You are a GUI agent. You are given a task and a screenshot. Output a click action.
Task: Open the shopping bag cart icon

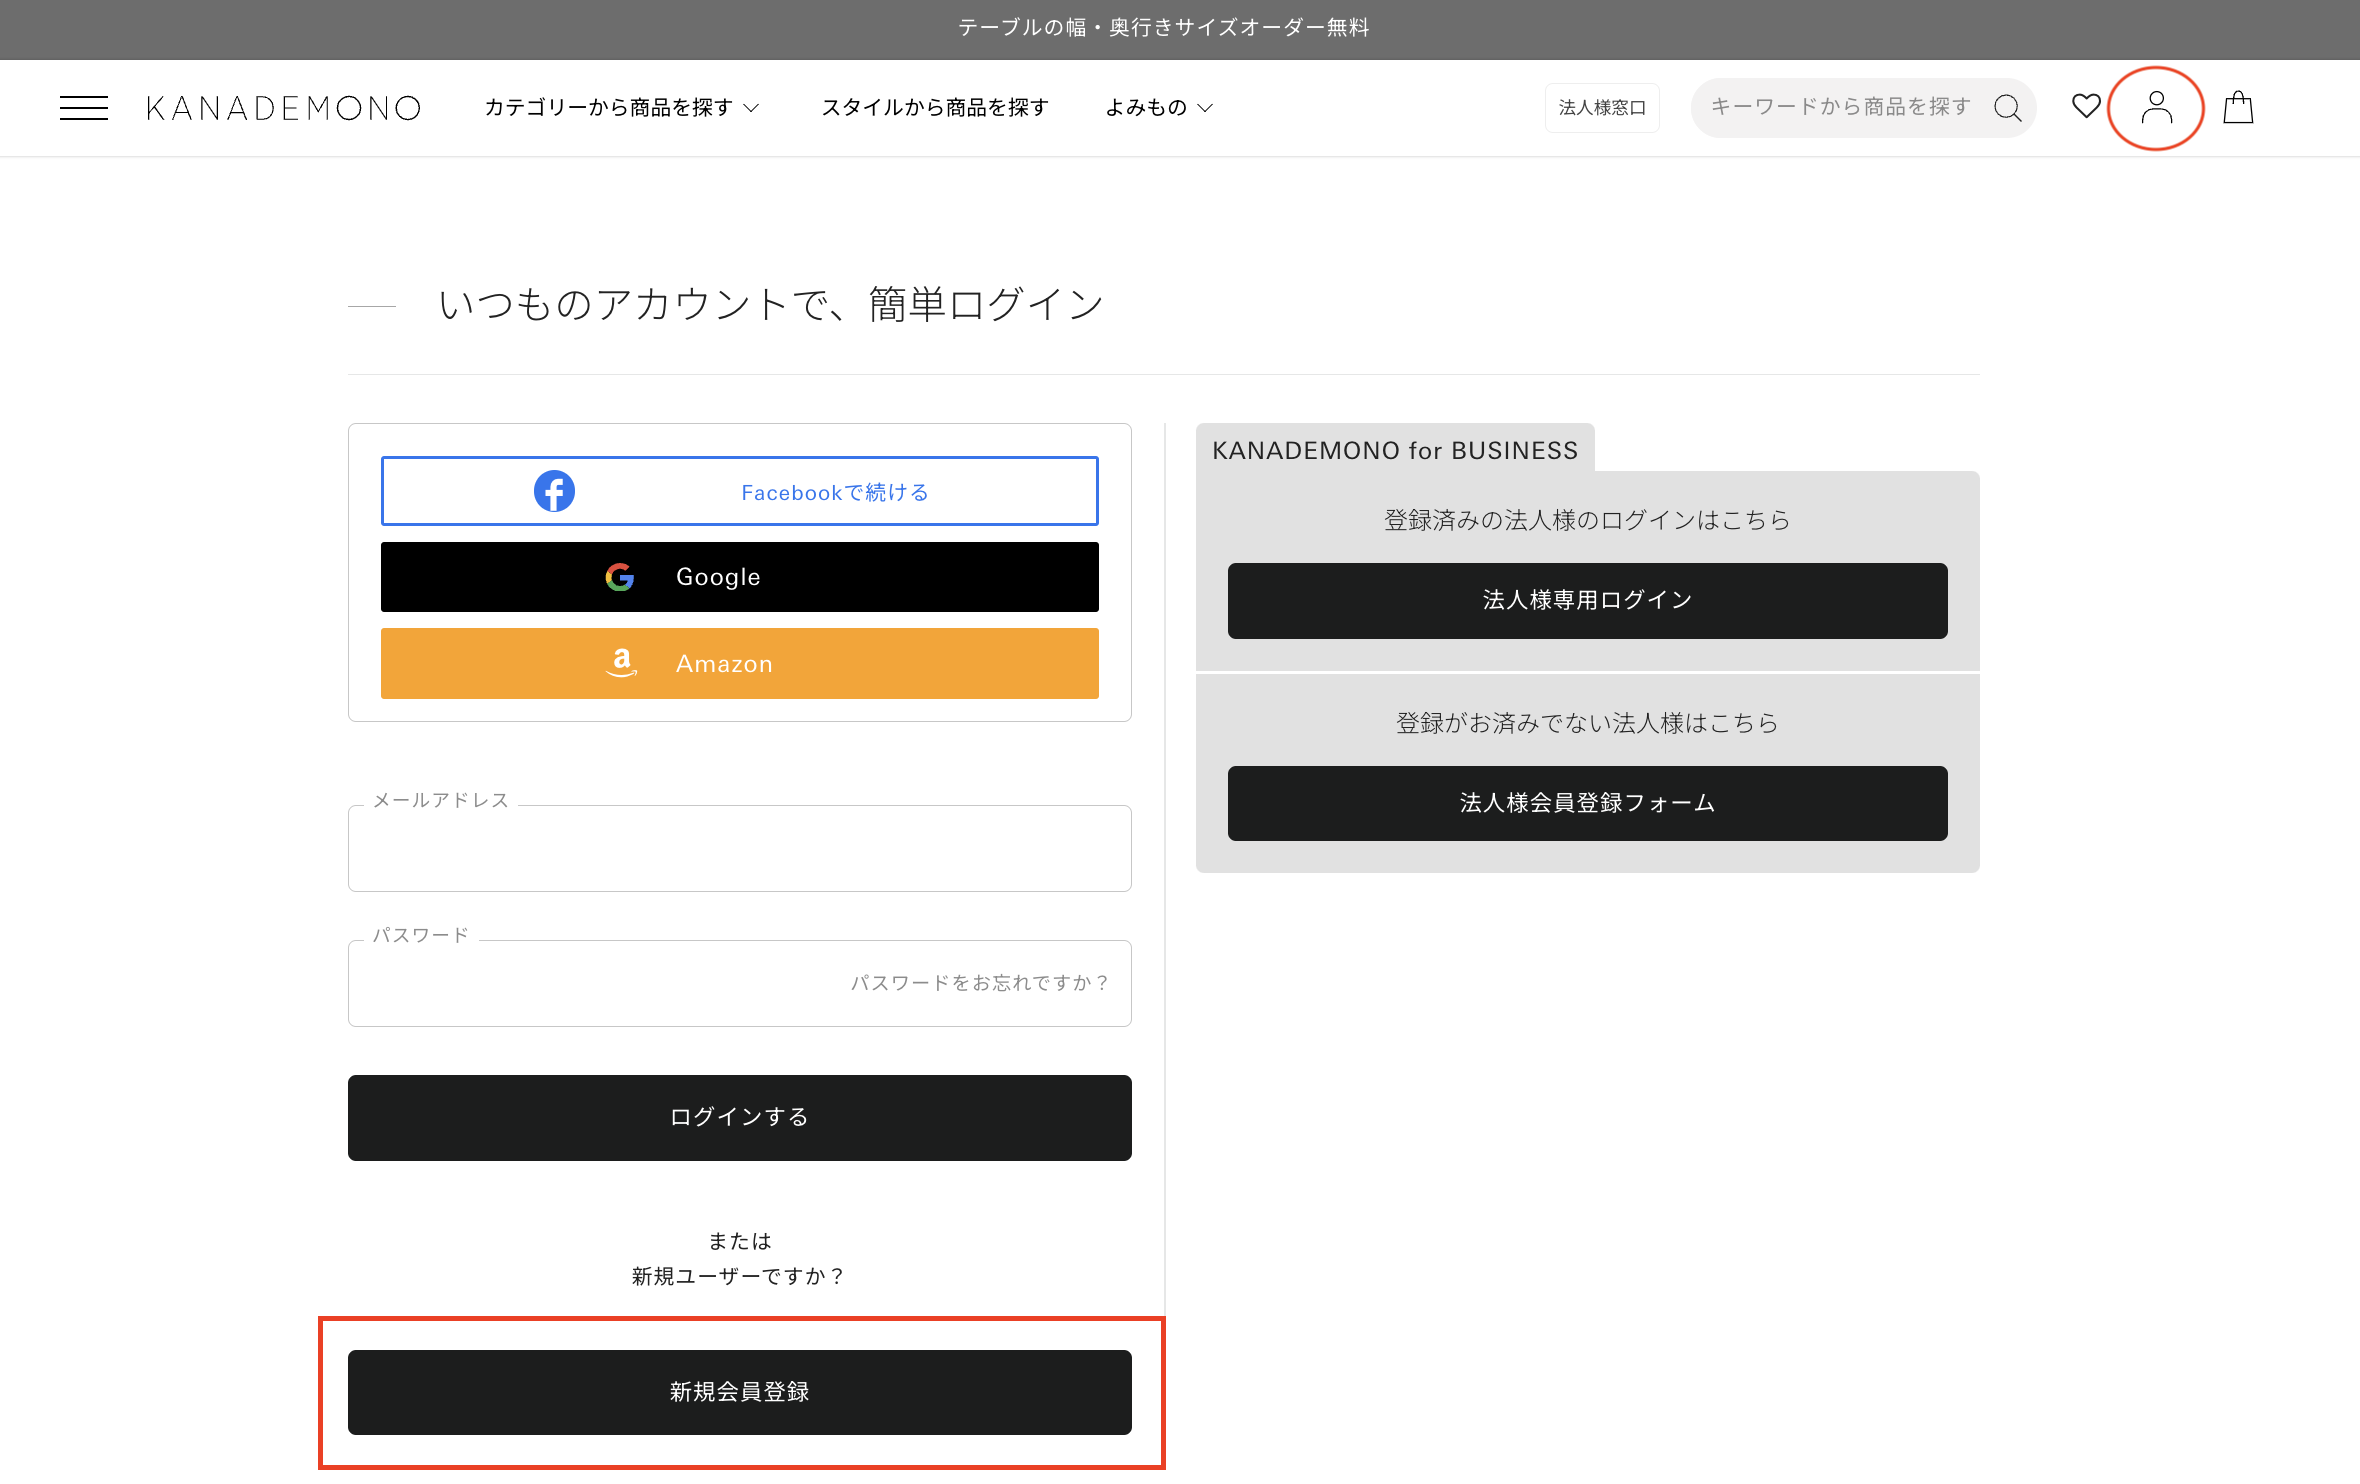pyautogui.click(x=2238, y=108)
